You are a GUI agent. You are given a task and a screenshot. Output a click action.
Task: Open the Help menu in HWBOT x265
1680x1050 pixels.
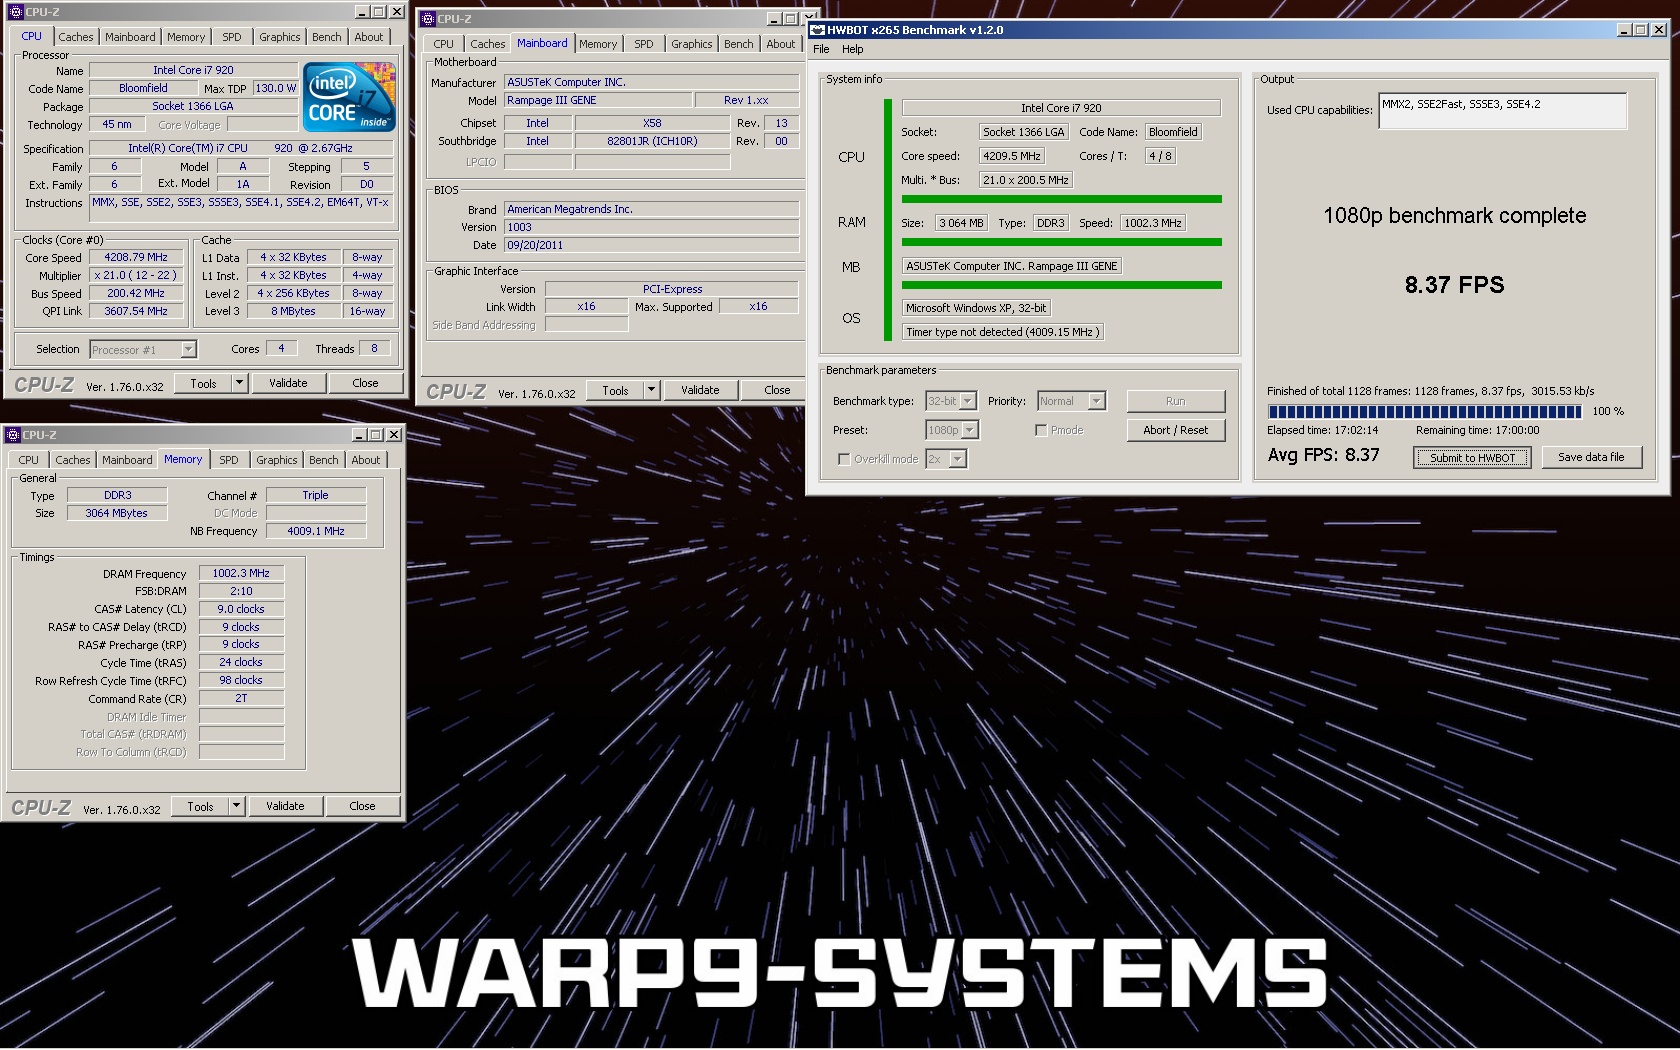click(x=852, y=49)
